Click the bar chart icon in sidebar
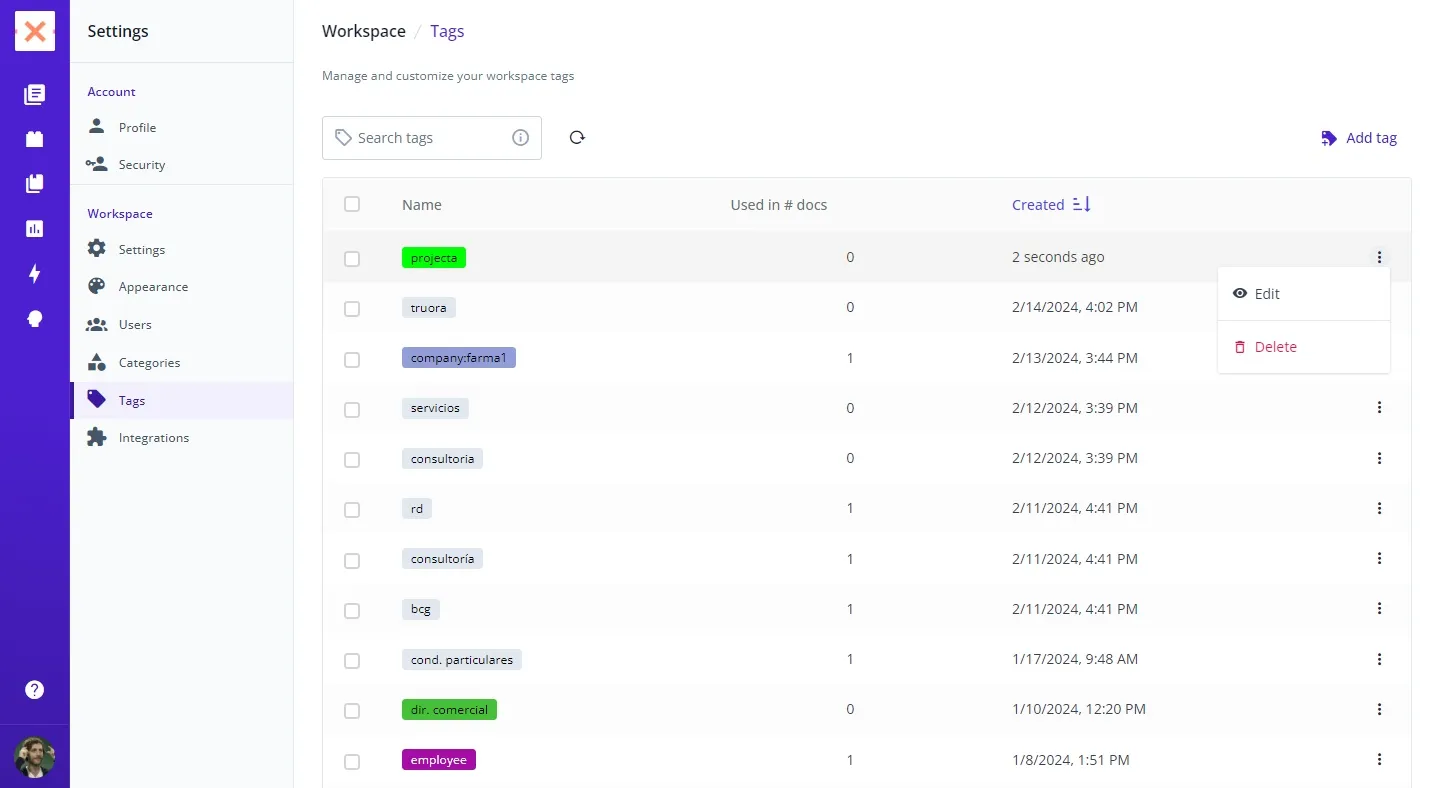Viewport: 1440px width, 788px height. click(35, 229)
